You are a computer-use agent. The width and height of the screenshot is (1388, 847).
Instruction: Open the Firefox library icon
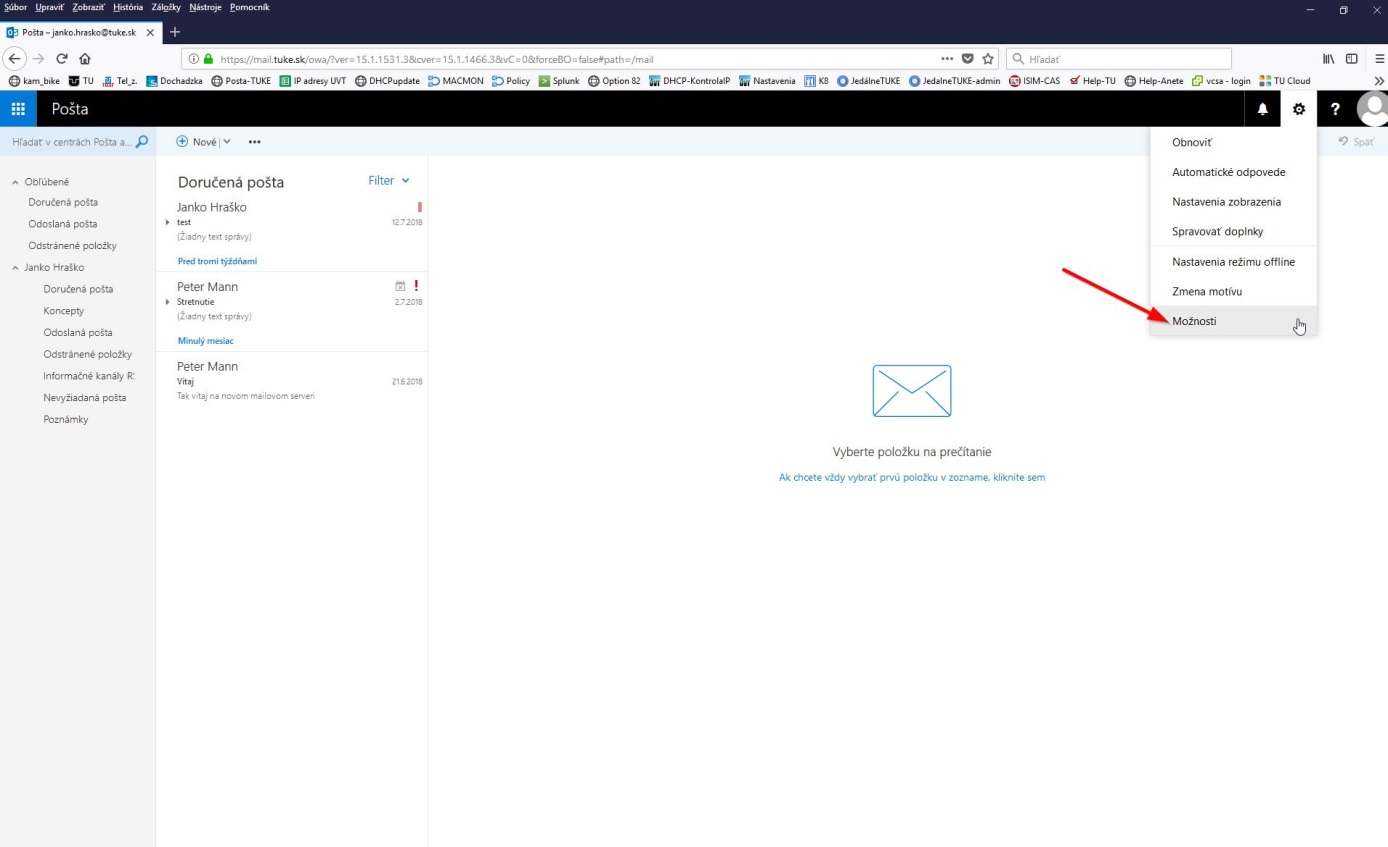click(x=1330, y=58)
